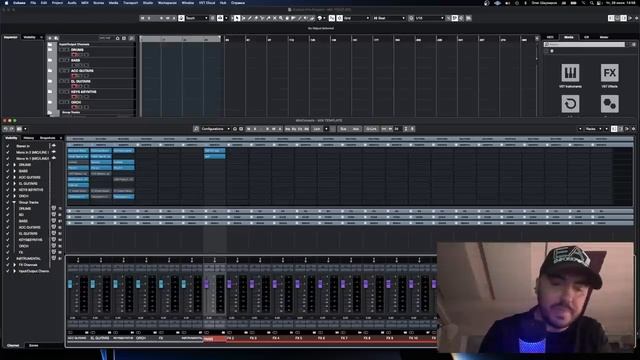Open the Workspaces menu
Screen dimensions: 640x360
pos(167,3)
